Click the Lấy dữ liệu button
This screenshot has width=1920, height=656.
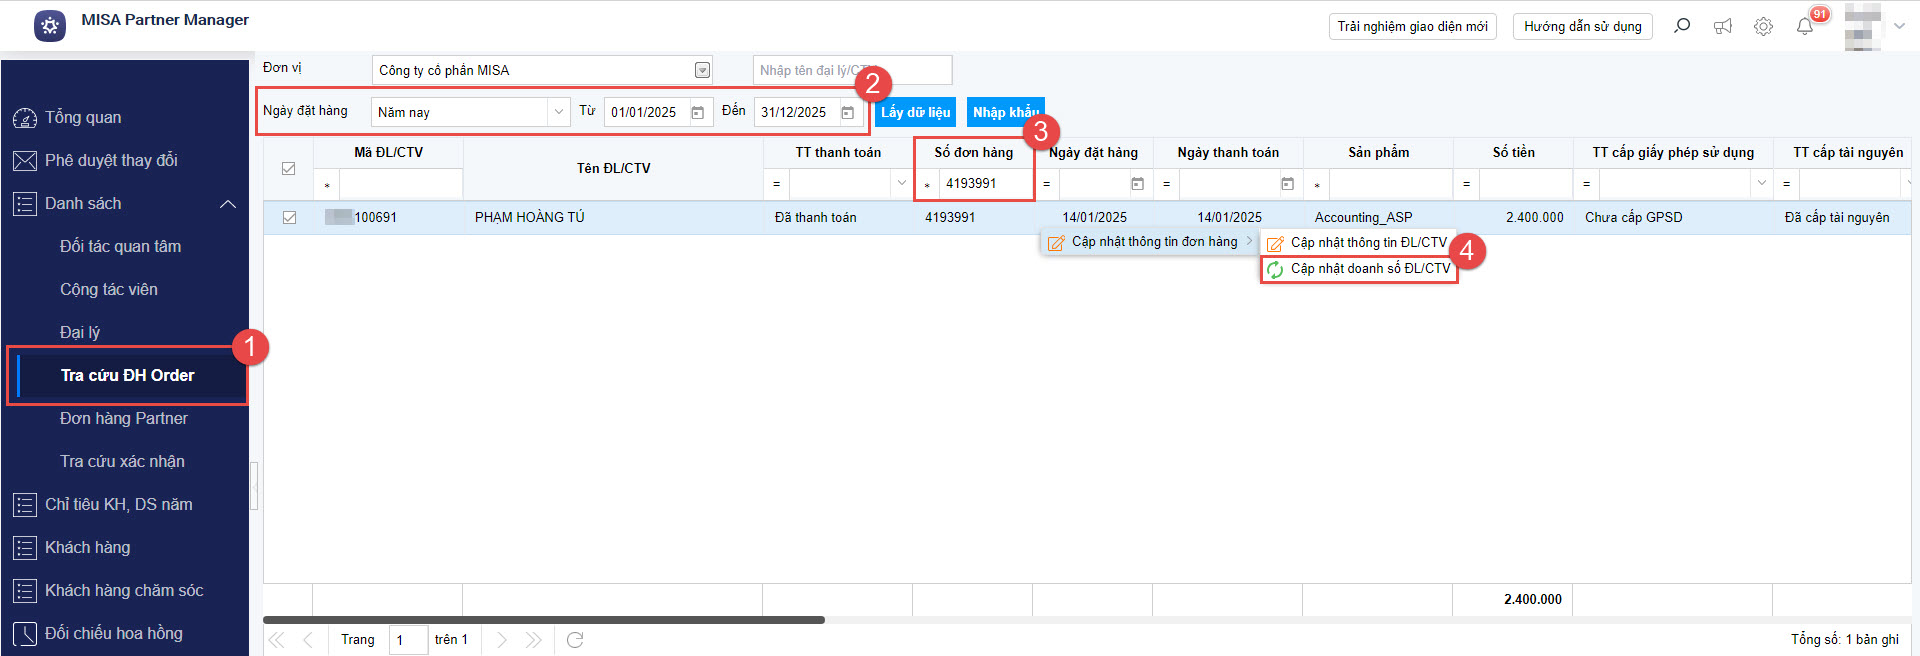pyautogui.click(x=915, y=112)
